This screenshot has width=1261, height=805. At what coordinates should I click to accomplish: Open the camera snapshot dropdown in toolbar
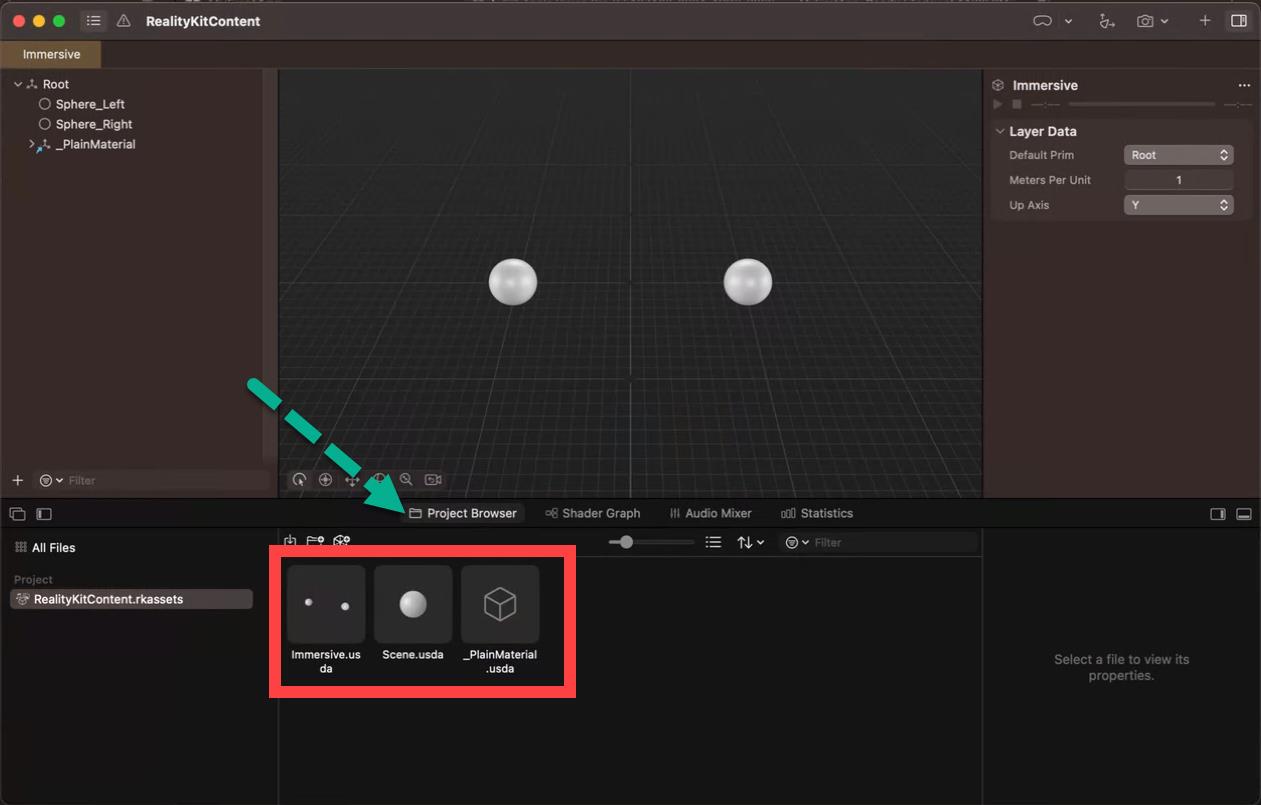click(x=1152, y=21)
